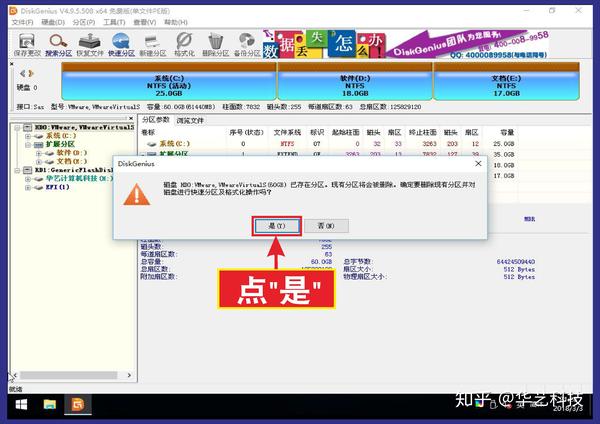Click the 系统(C:) row in partition table
Image resolution: width=600 pixels, height=424 pixels.
coord(328,144)
